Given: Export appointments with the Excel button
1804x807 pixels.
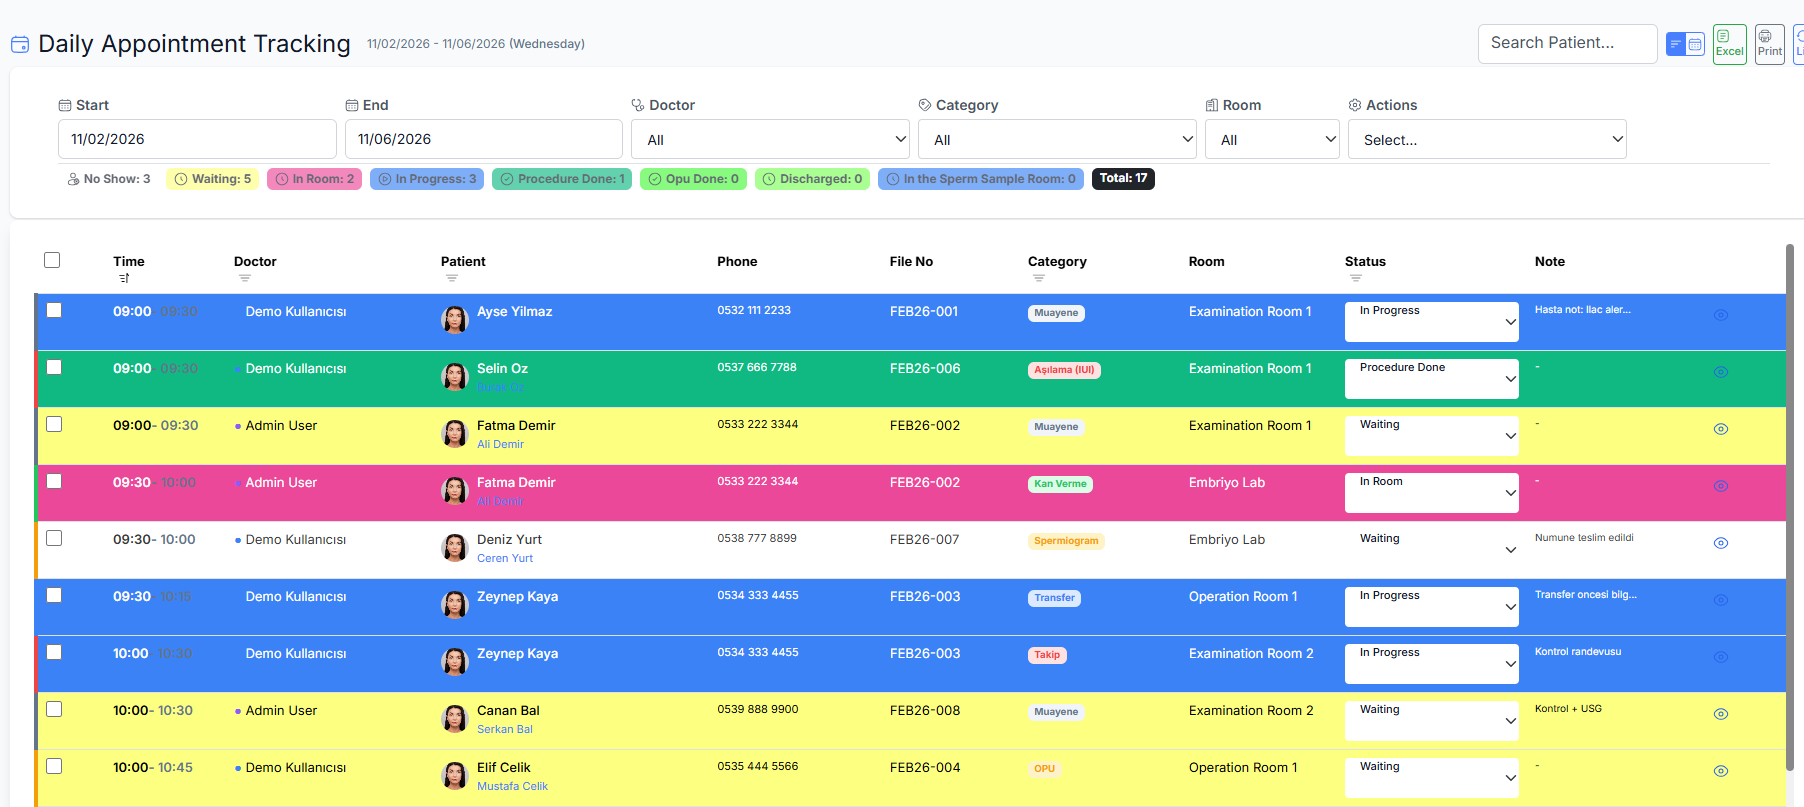Looking at the screenshot, I should (1729, 44).
